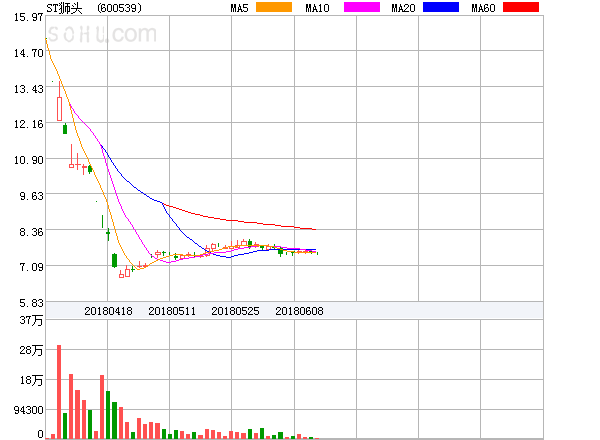The height and width of the screenshot is (440, 600).
Task: Click the 9.63 price axis label
Action: (31, 196)
